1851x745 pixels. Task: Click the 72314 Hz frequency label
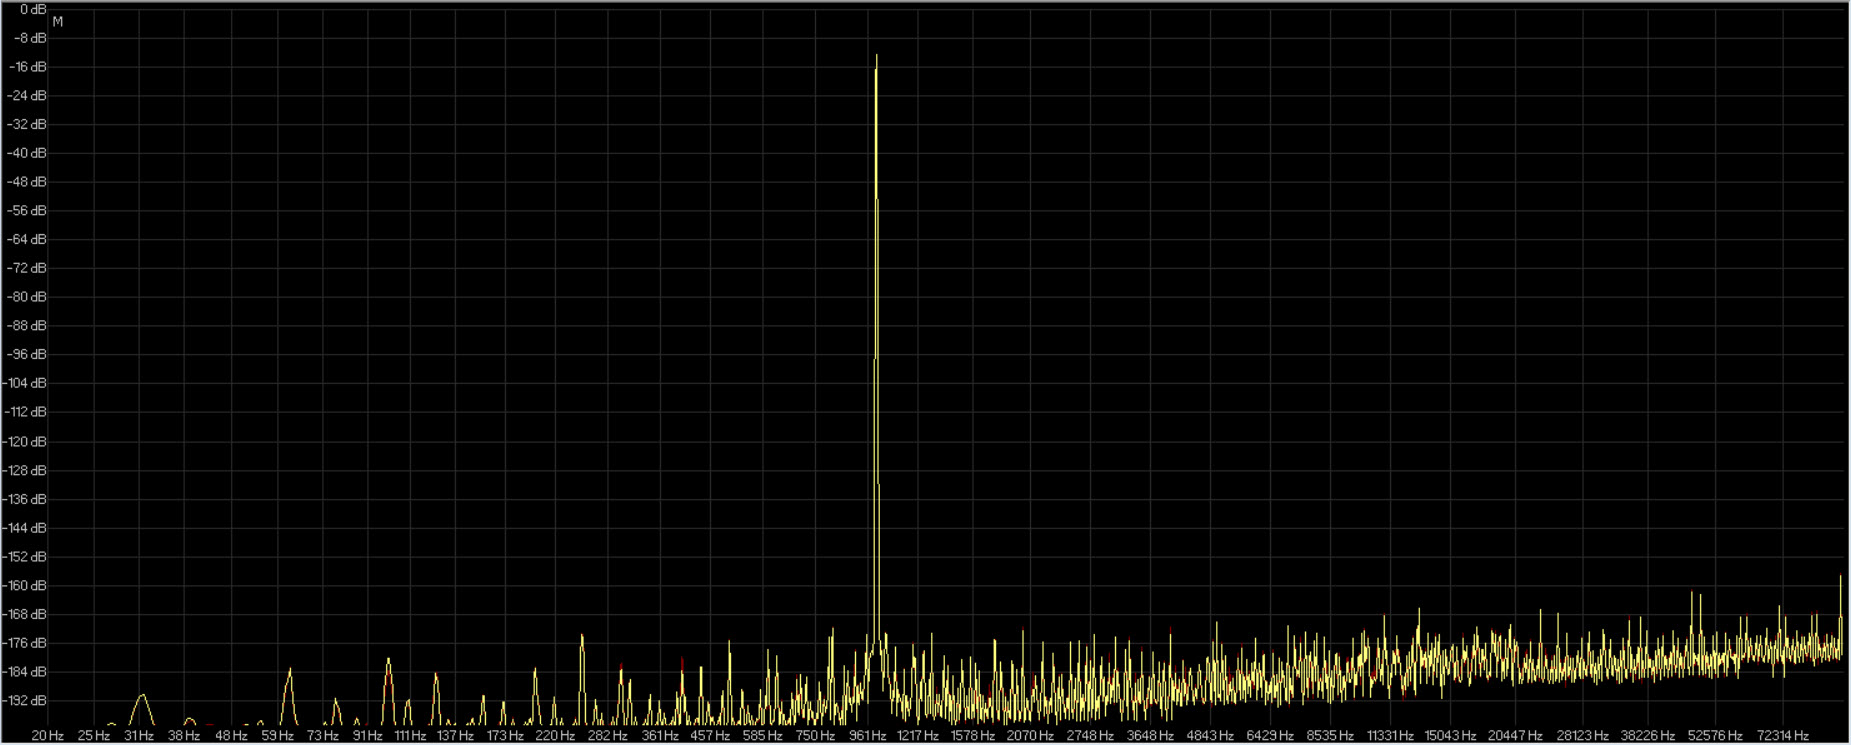1781,735
